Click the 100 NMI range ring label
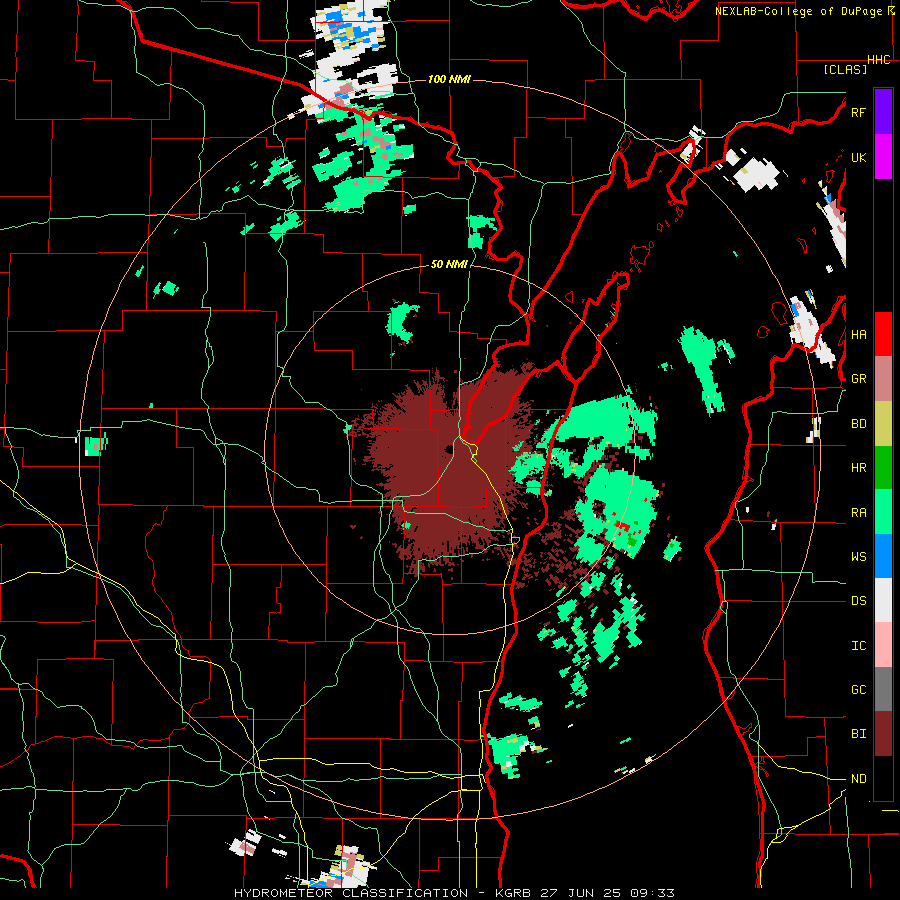Screen dimensions: 900x900 pos(449,79)
